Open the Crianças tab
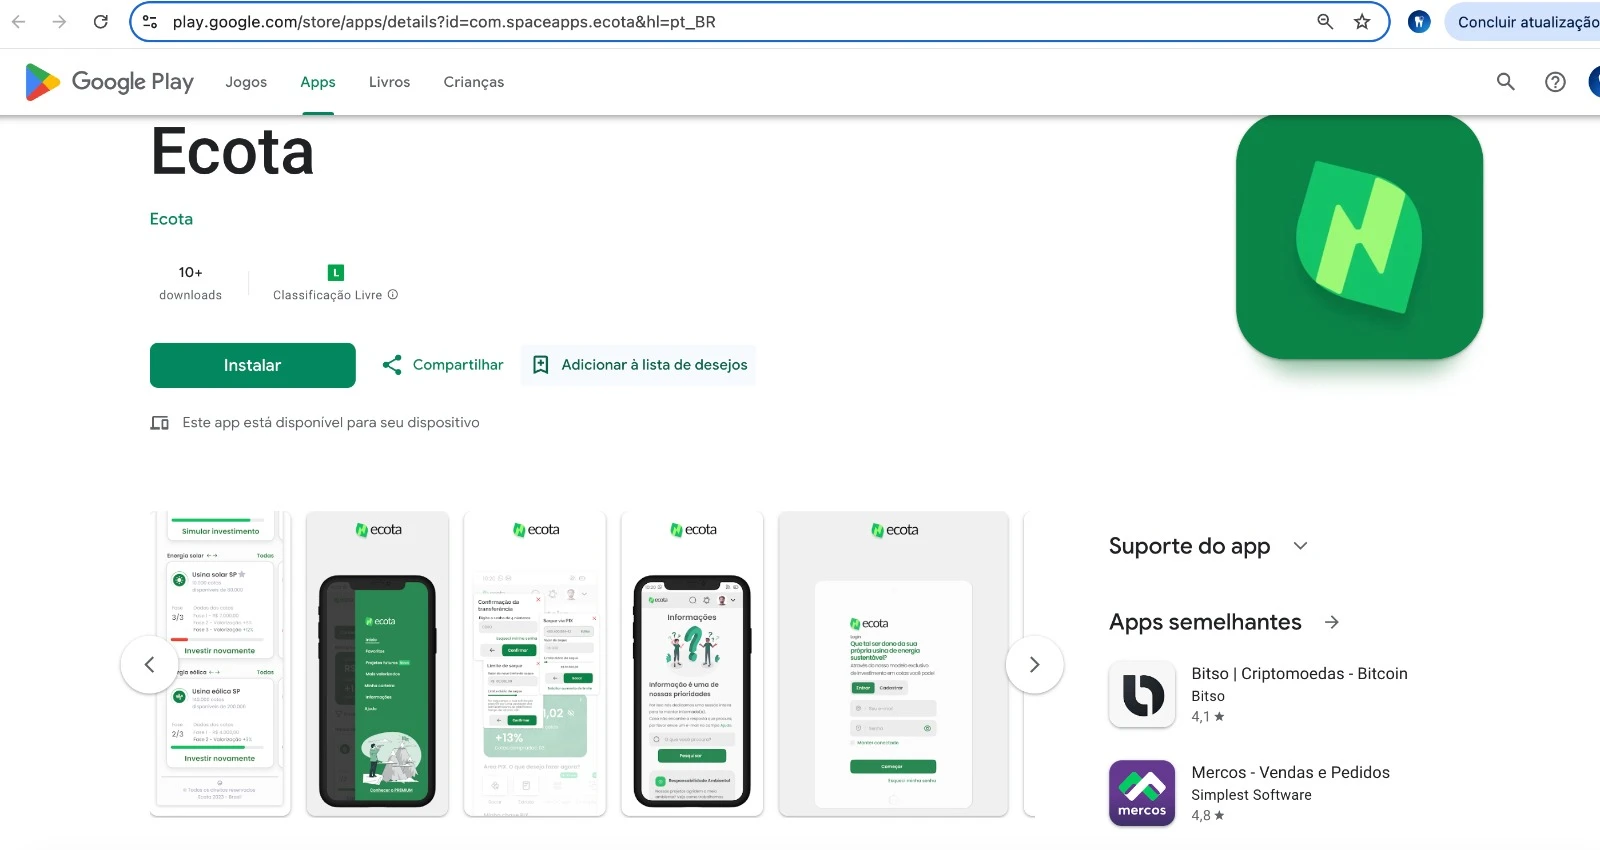Image resolution: width=1600 pixels, height=850 pixels. click(x=474, y=82)
